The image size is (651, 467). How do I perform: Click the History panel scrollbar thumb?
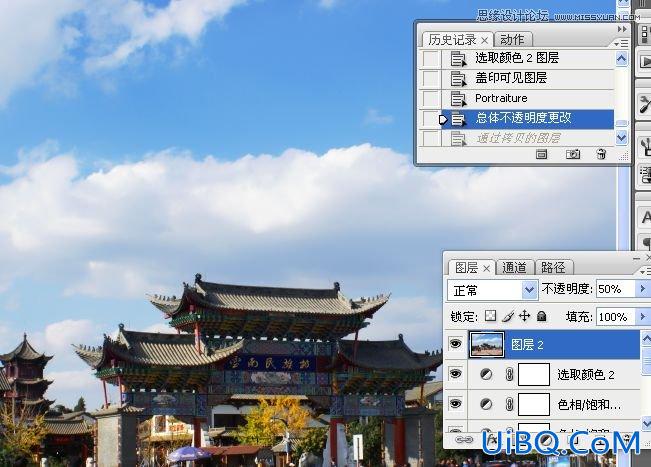(x=621, y=123)
